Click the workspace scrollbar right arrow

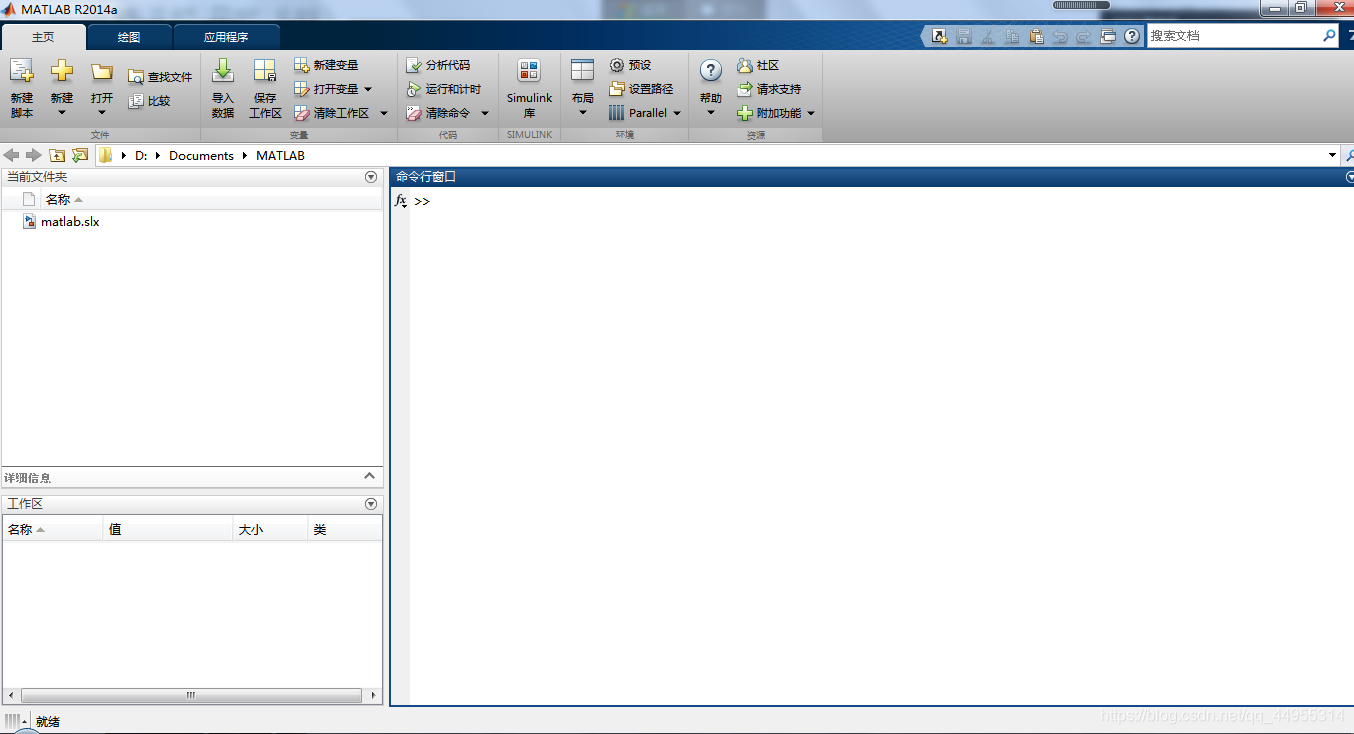tap(374, 695)
